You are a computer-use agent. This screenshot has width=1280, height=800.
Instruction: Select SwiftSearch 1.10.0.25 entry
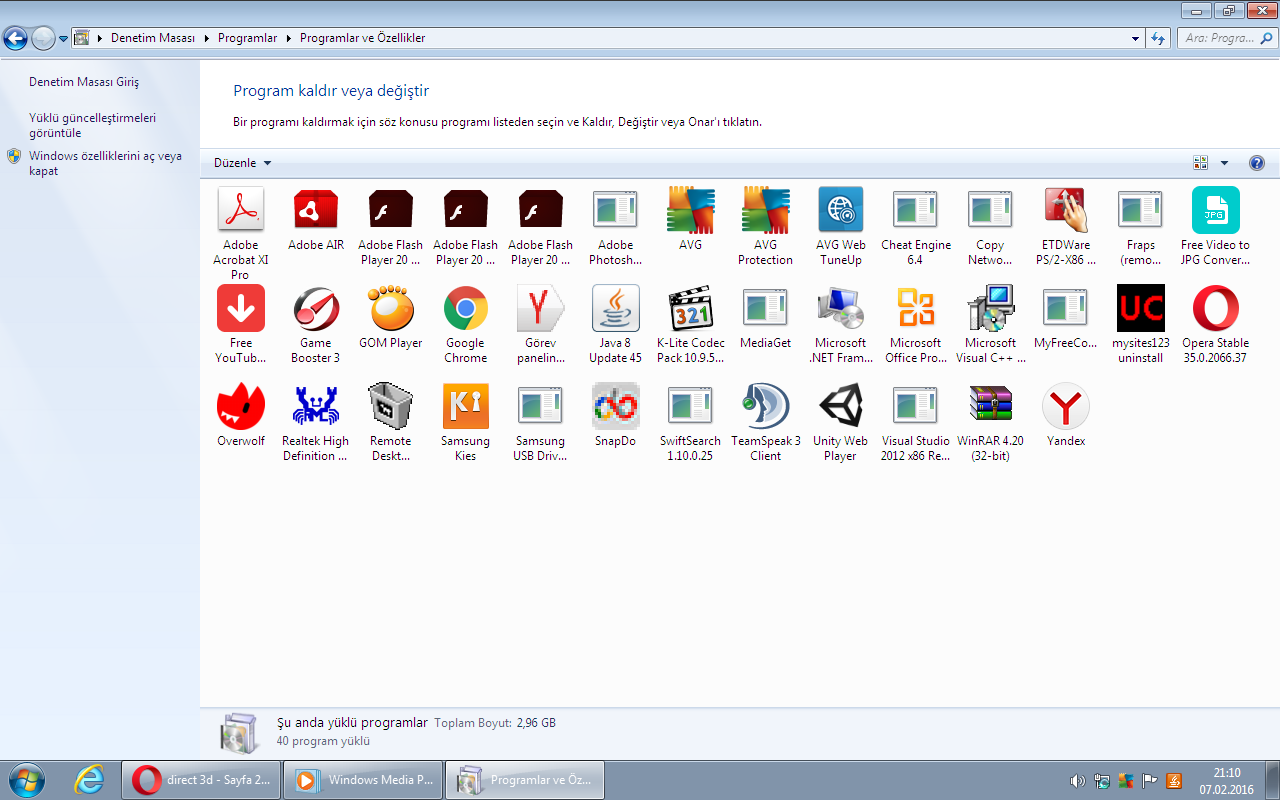pyautogui.click(x=691, y=422)
